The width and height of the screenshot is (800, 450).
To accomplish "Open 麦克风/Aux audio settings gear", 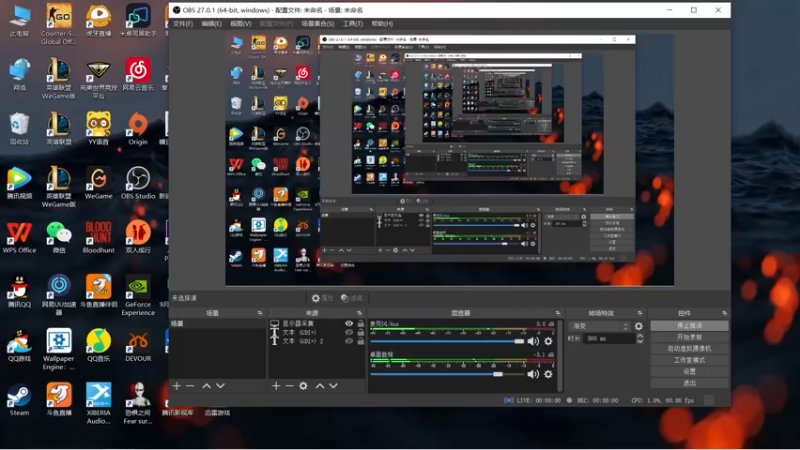I will [x=548, y=341].
